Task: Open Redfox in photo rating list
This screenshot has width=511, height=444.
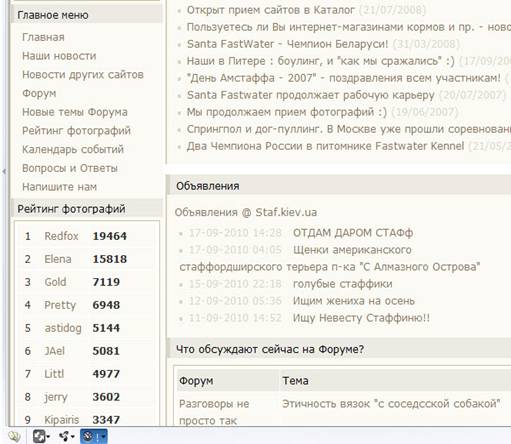Action: pos(61,236)
